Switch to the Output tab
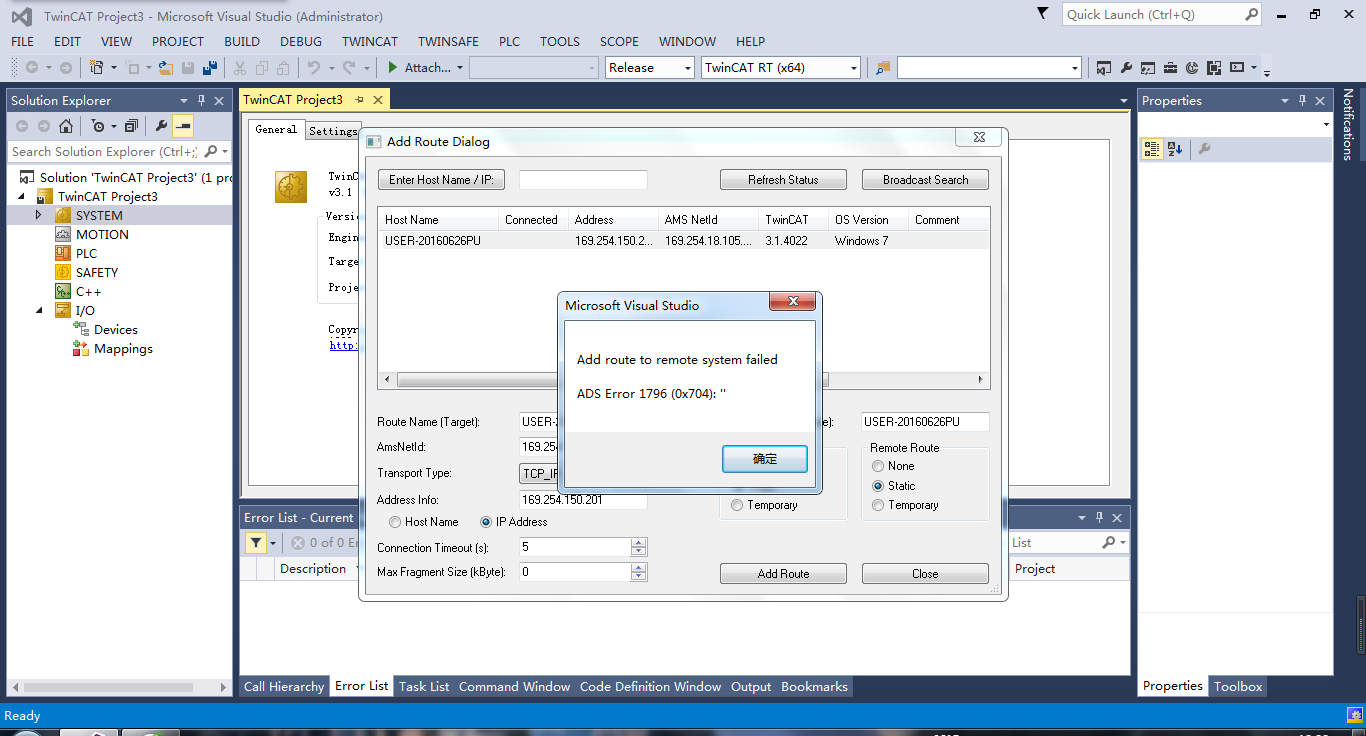Viewport: 1366px width, 736px height. click(751, 687)
